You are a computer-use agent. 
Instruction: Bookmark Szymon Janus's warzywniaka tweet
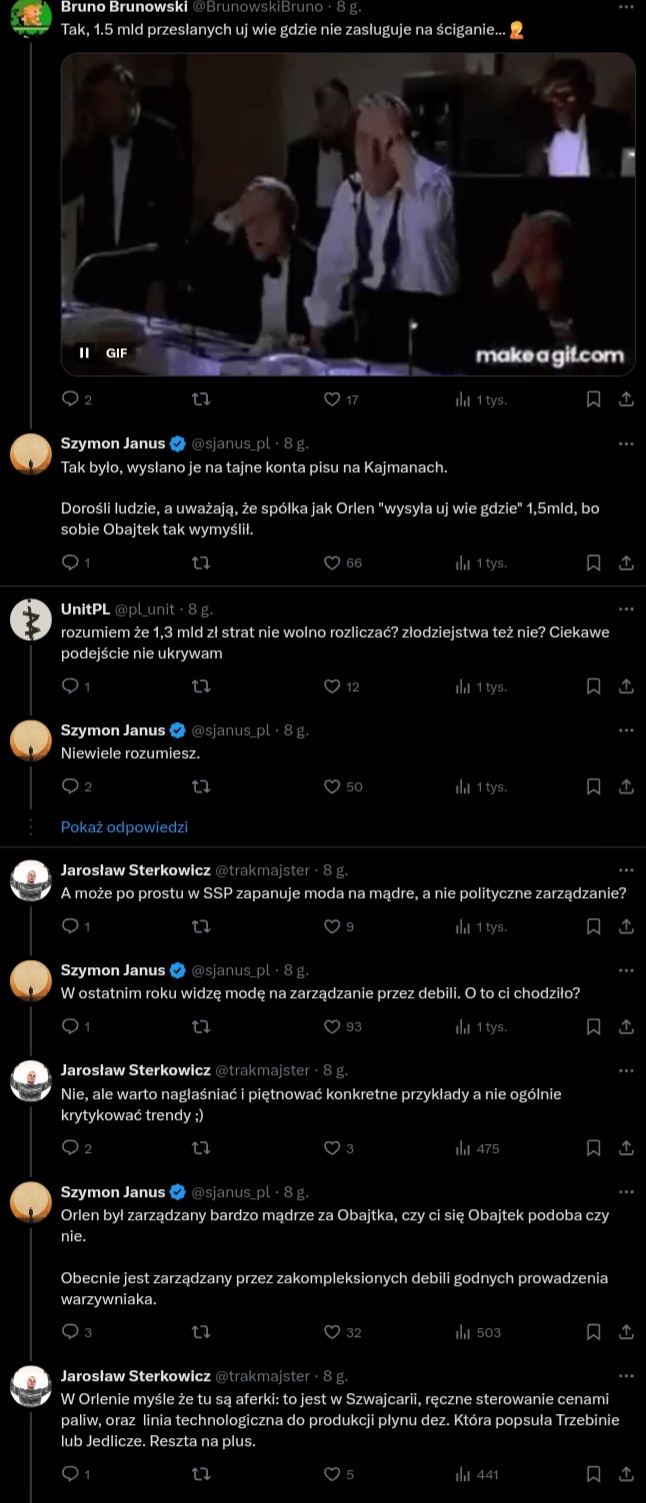[593, 1332]
